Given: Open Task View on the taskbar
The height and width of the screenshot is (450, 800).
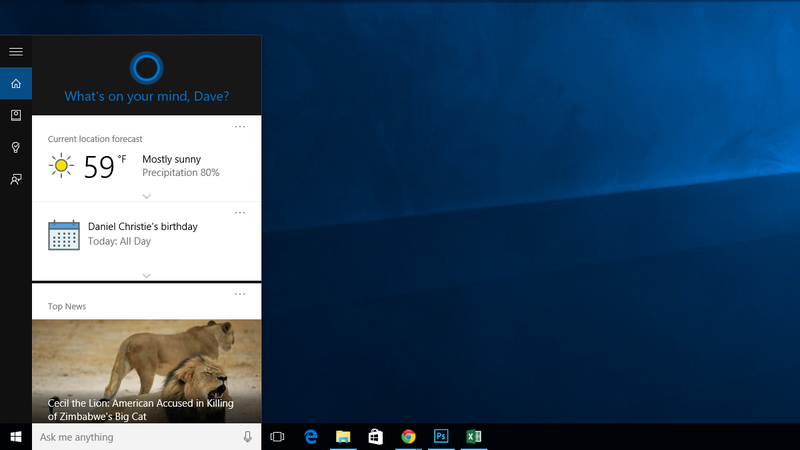Looking at the screenshot, I should [x=277, y=437].
